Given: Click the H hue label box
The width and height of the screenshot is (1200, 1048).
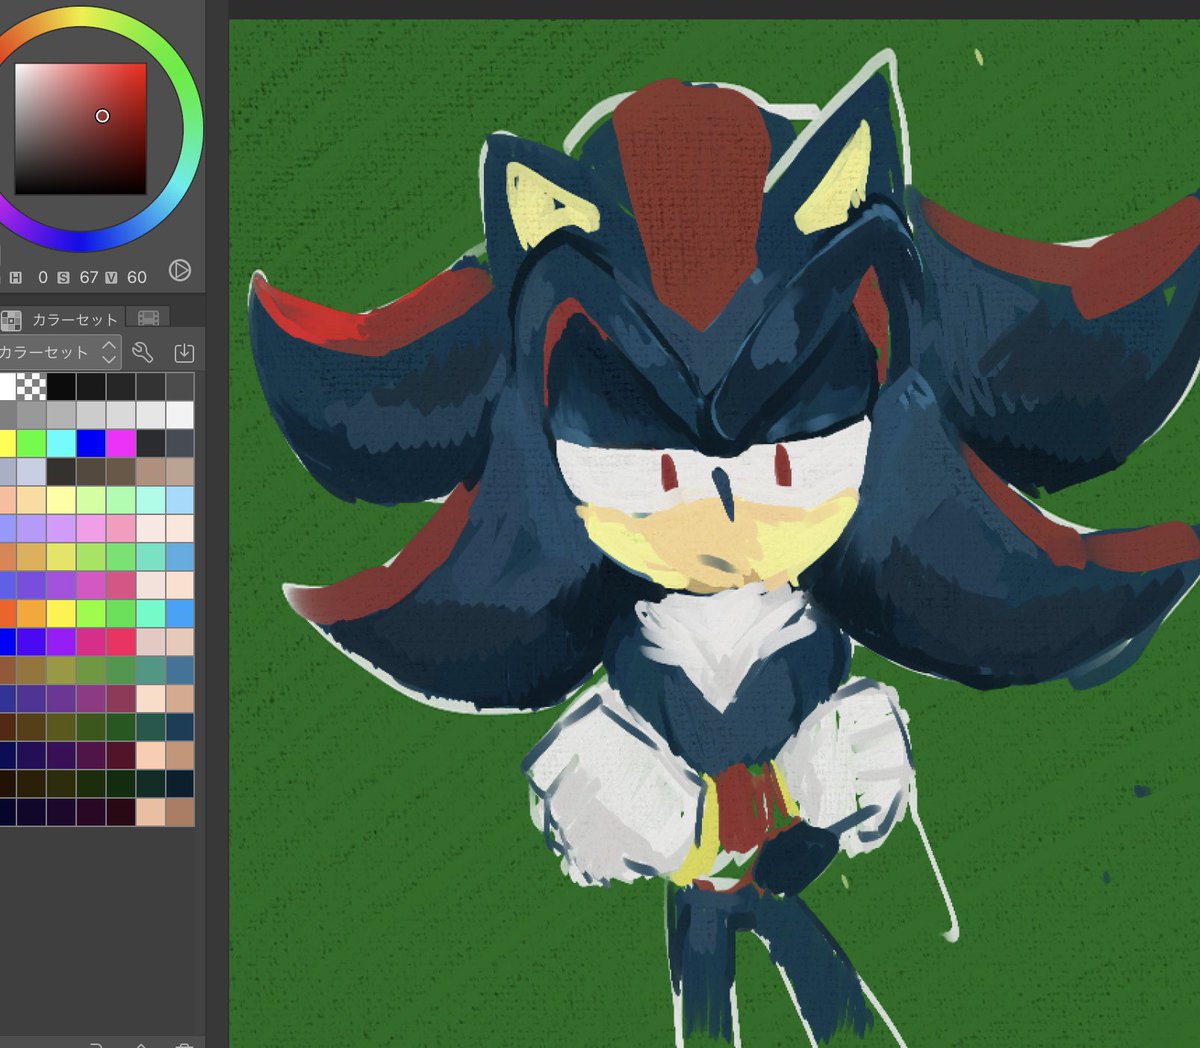Looking at the screenshot, I should 15,277.
